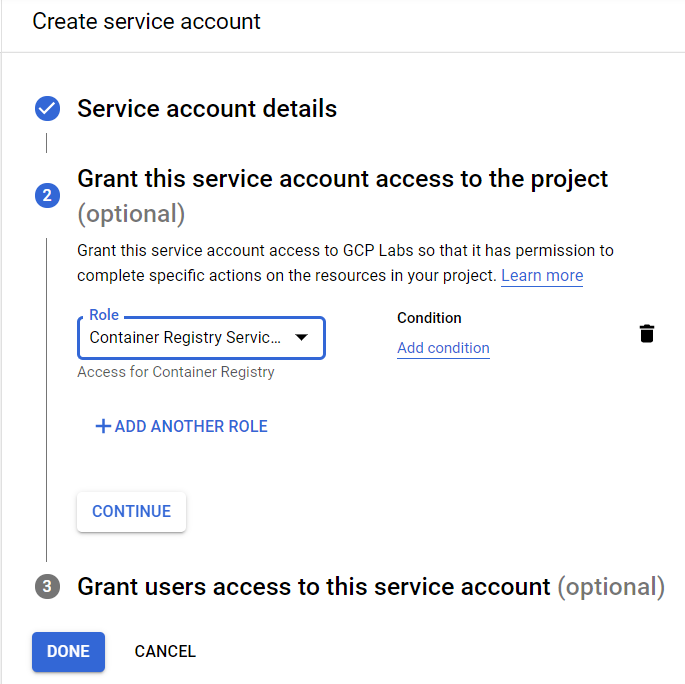685x684 pixels.
Task: Click the Access for Container Registry helper text
Action: [176, 372]
